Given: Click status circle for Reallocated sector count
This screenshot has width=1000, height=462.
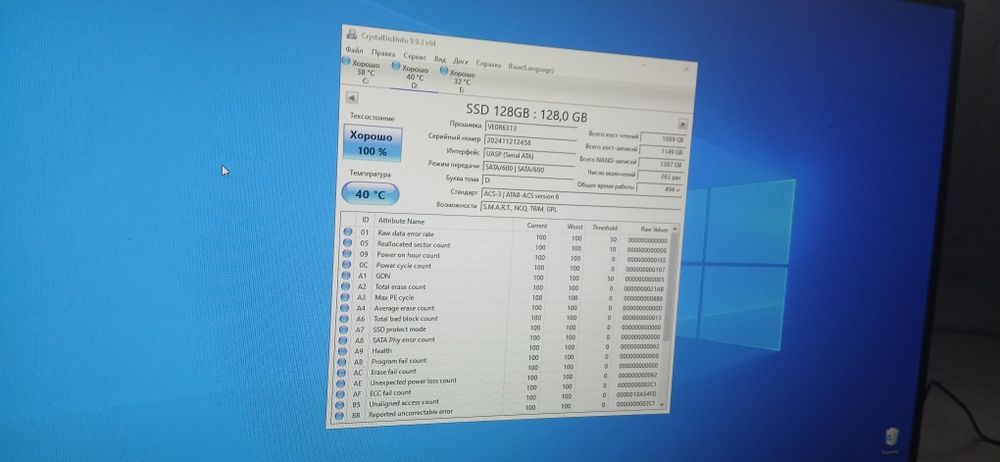Looking at the screenshot, I should 348,242.
